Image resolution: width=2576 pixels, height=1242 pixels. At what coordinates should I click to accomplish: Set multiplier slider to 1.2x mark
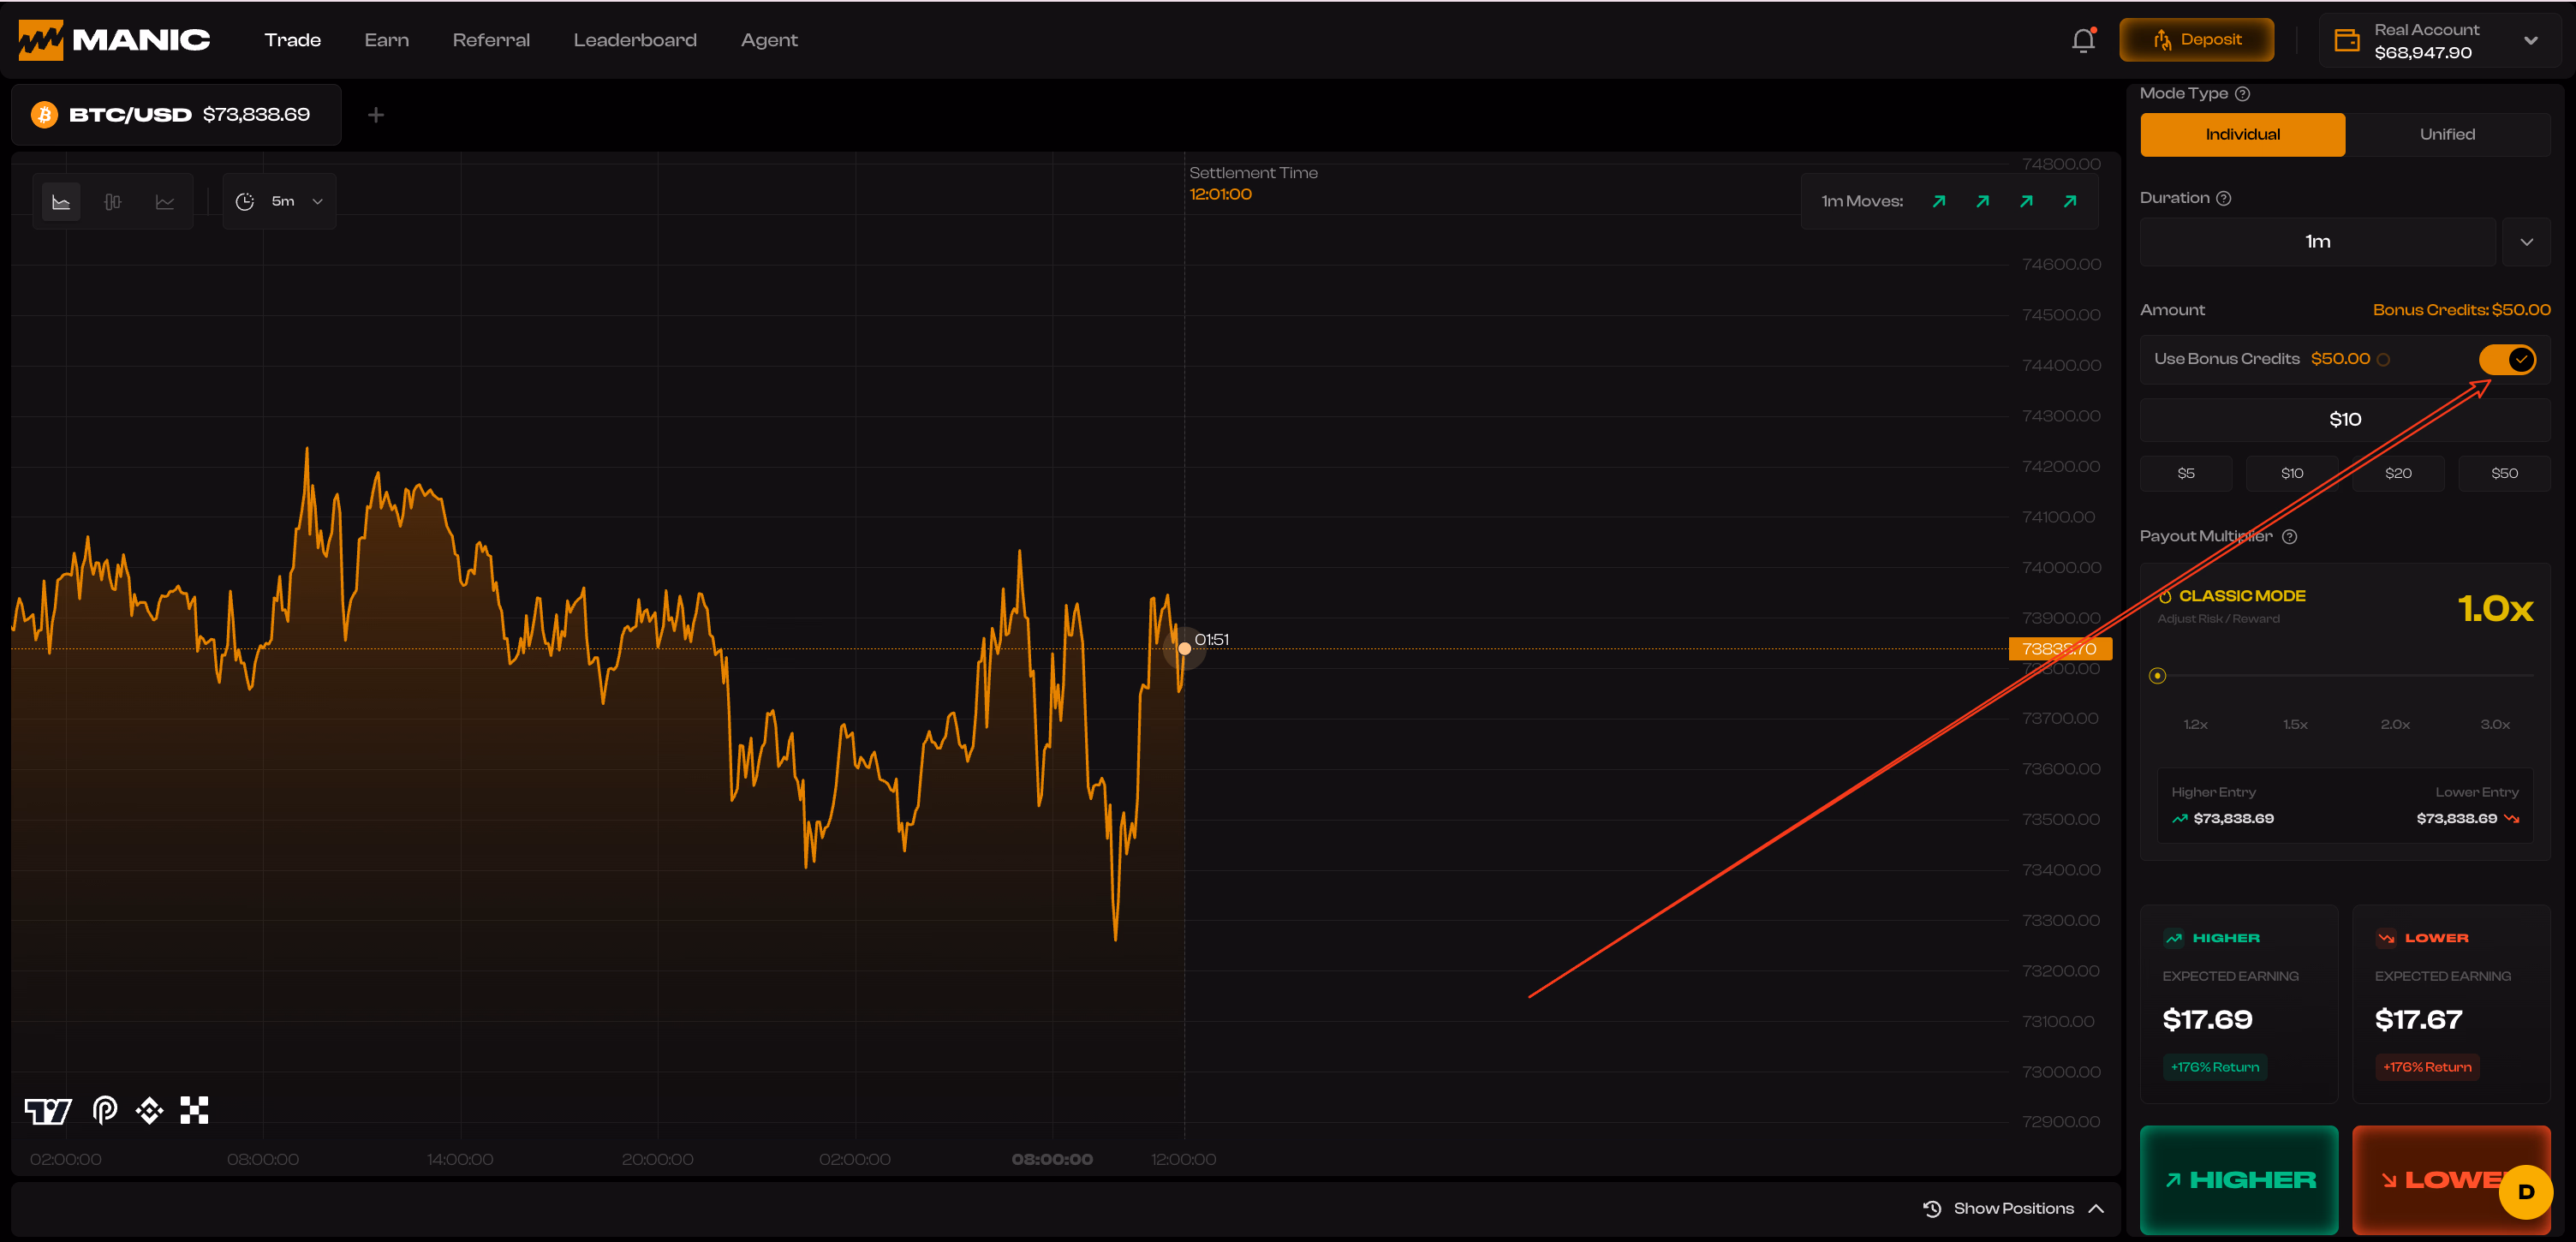coord(2195,725)
